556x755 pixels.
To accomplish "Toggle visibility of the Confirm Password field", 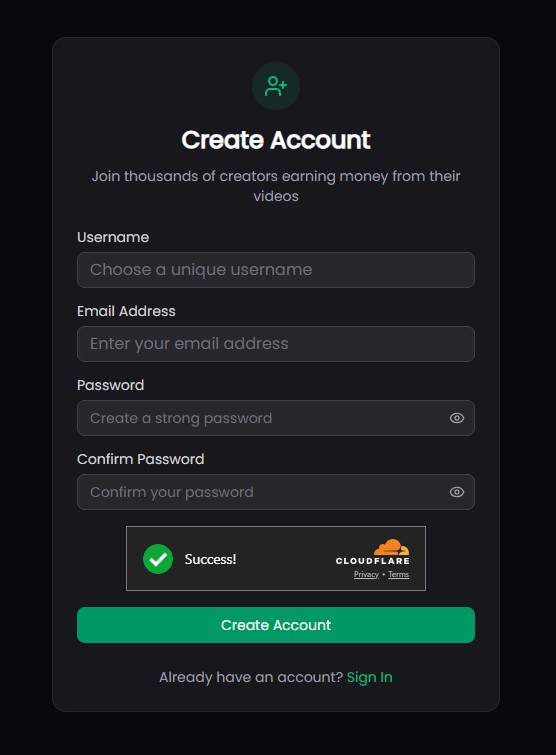I will (457, 492).
